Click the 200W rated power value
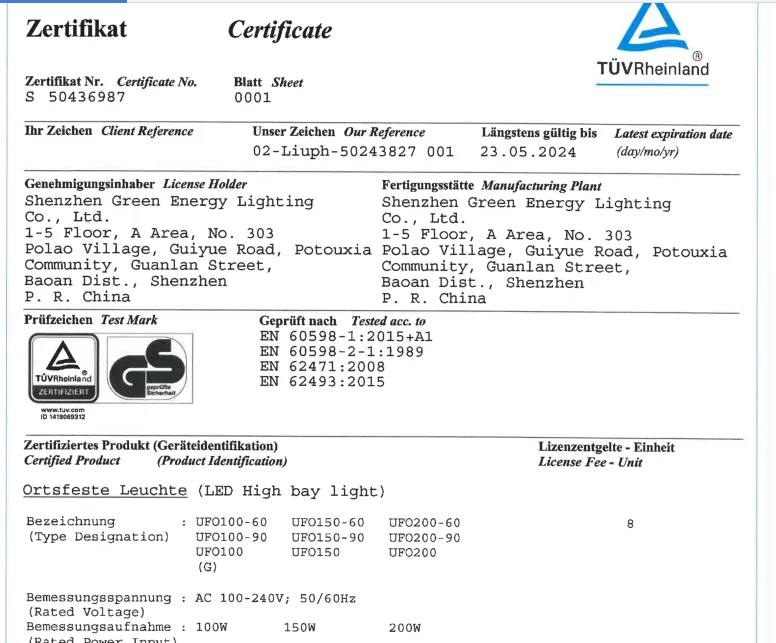Image resolution: width=776 pixels, height=643 pixels. tap(404, 627)
